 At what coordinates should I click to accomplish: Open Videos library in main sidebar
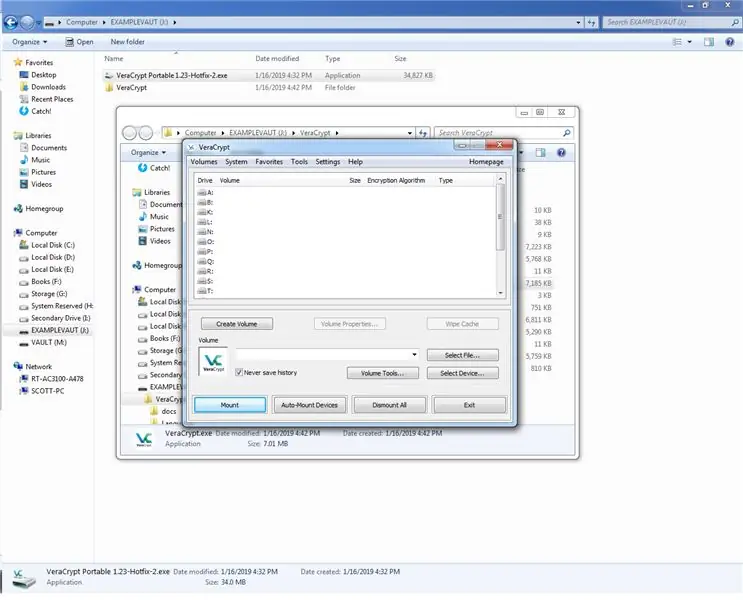41,184
